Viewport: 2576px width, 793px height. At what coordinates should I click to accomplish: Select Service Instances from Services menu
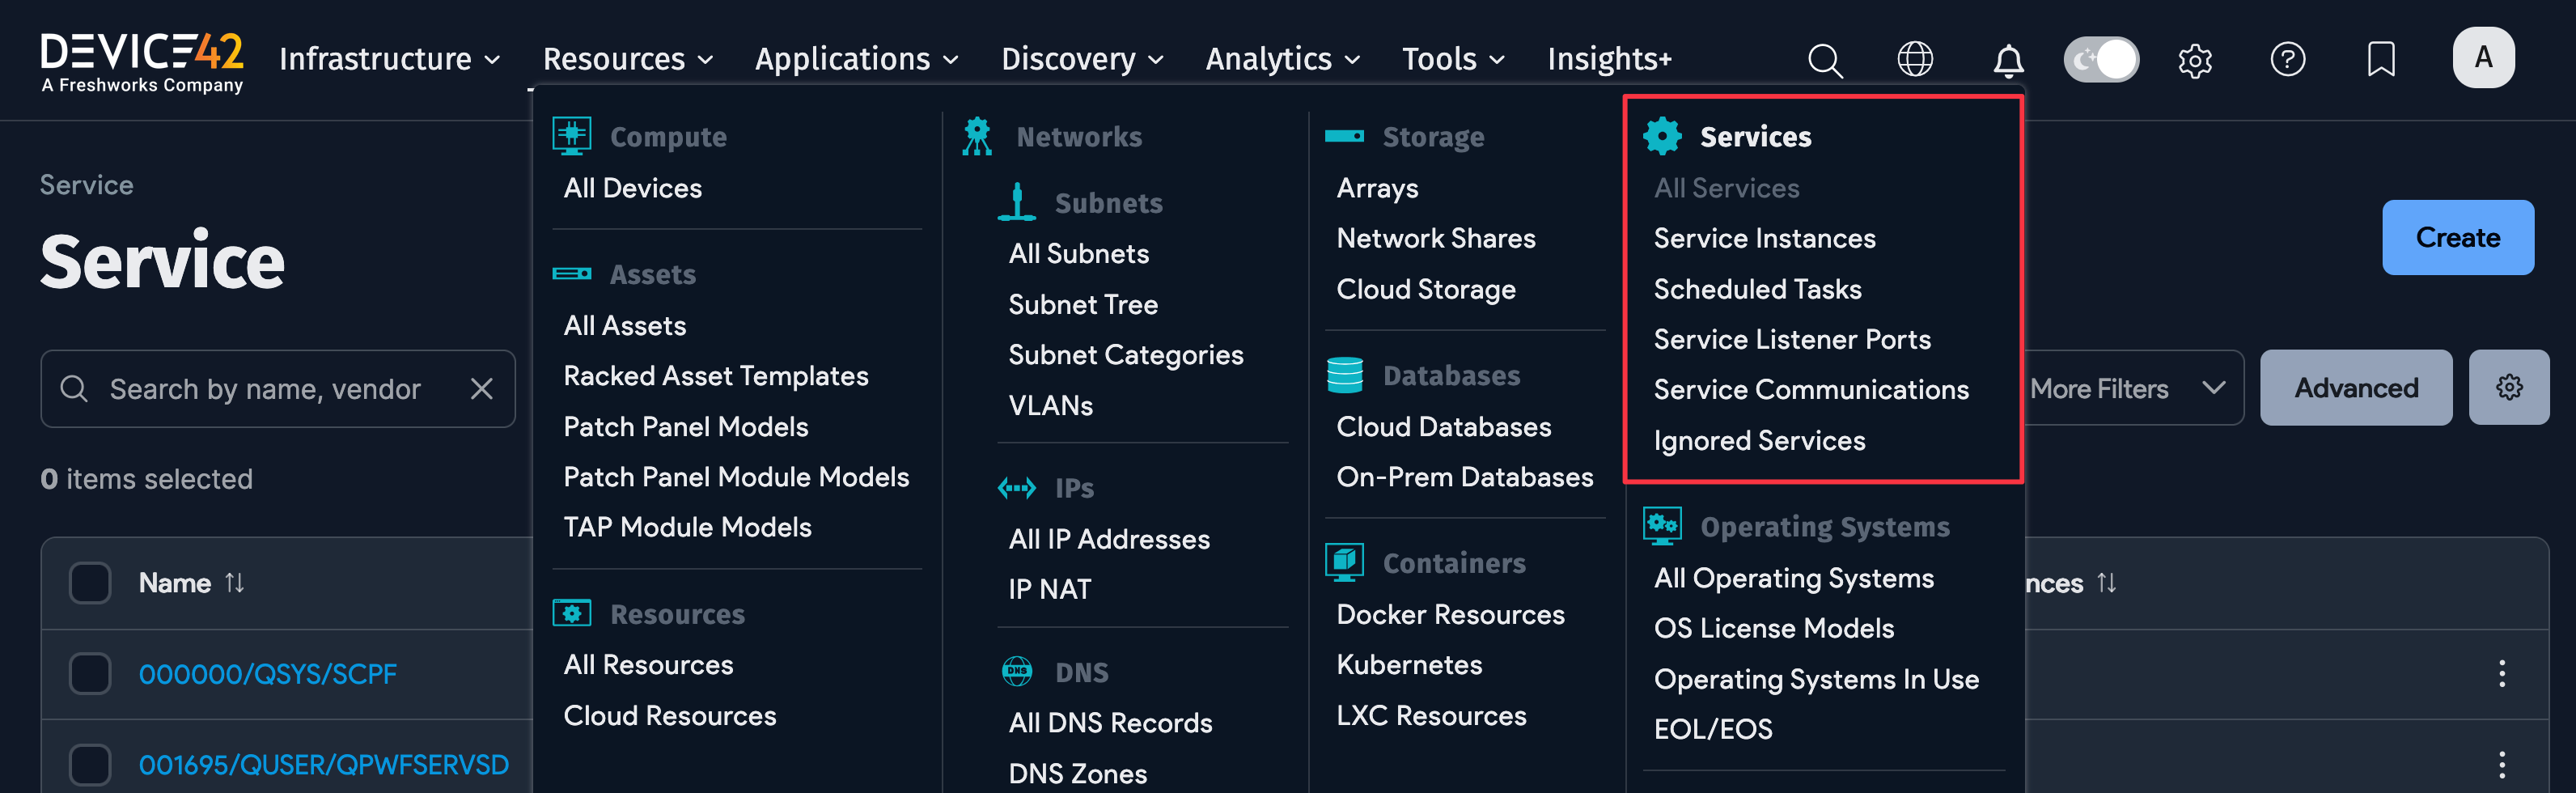[1764, 239]
